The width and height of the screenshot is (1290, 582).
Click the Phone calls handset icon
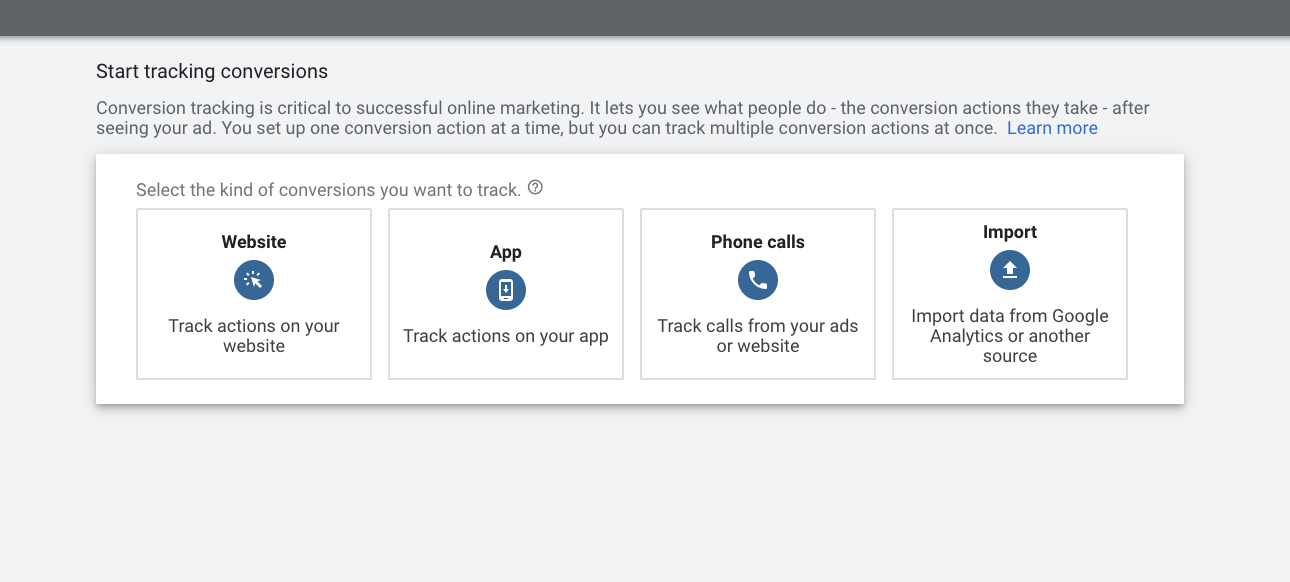coord(757,280)
